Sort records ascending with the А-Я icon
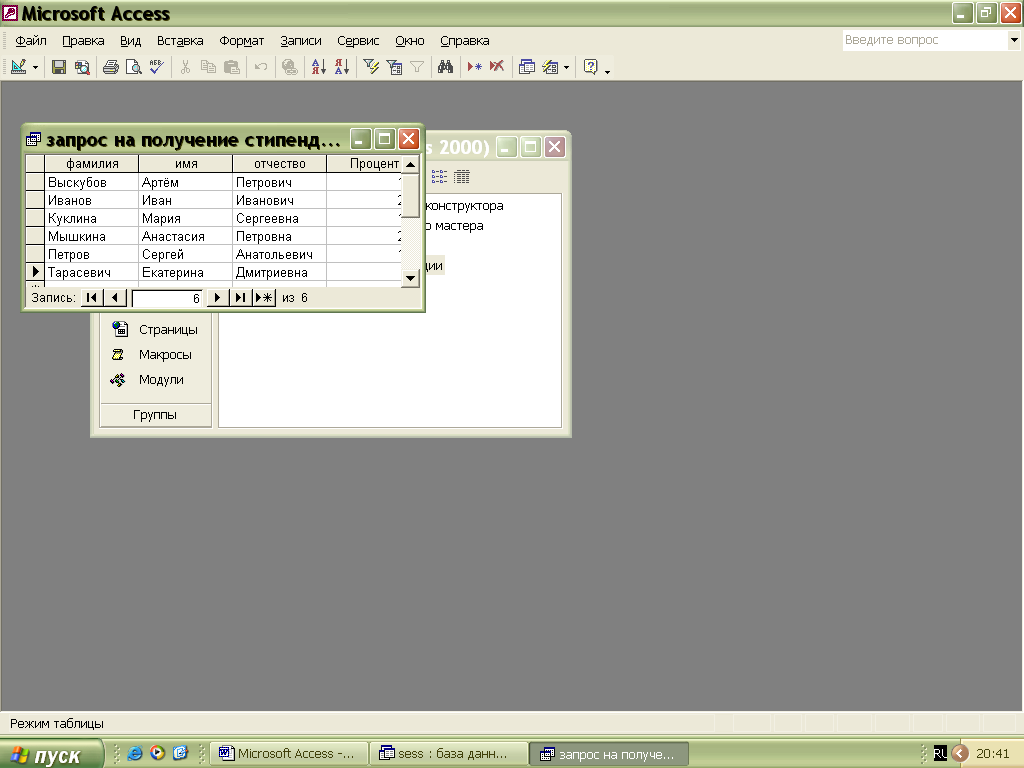 click(318, 67)
